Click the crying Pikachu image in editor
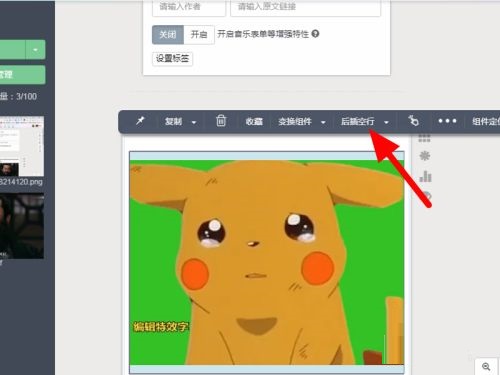The width and height of the screenshot is (500, 375). (267, 262)
